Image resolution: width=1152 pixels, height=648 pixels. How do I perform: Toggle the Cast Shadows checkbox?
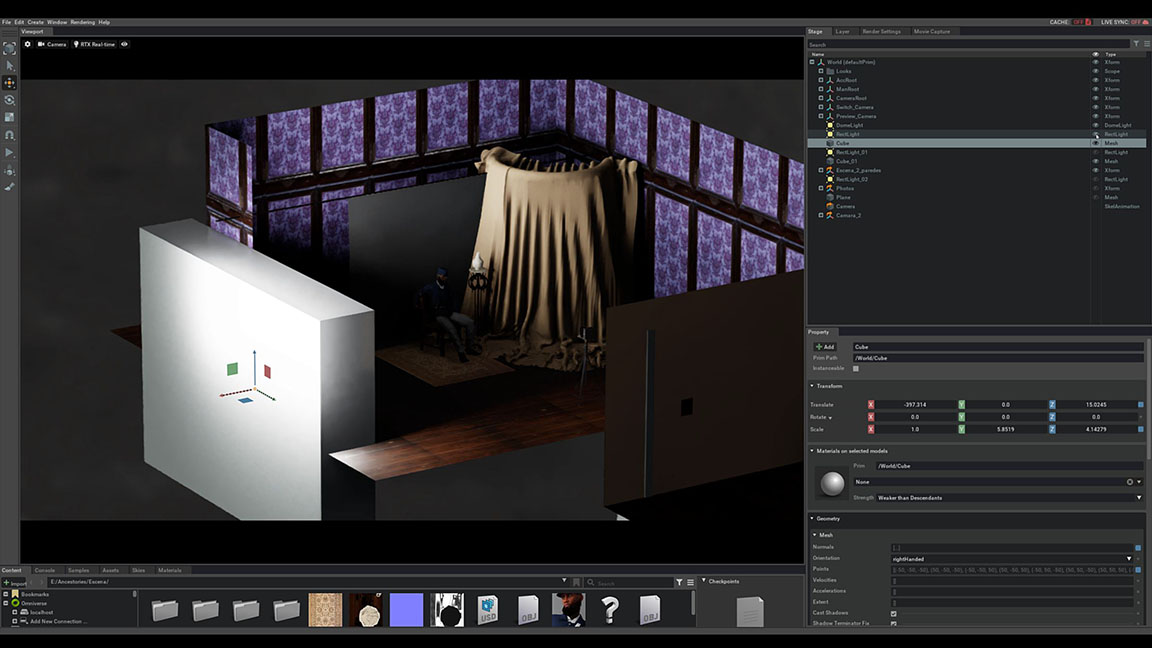pyautogui.click(x=893, y=613)
